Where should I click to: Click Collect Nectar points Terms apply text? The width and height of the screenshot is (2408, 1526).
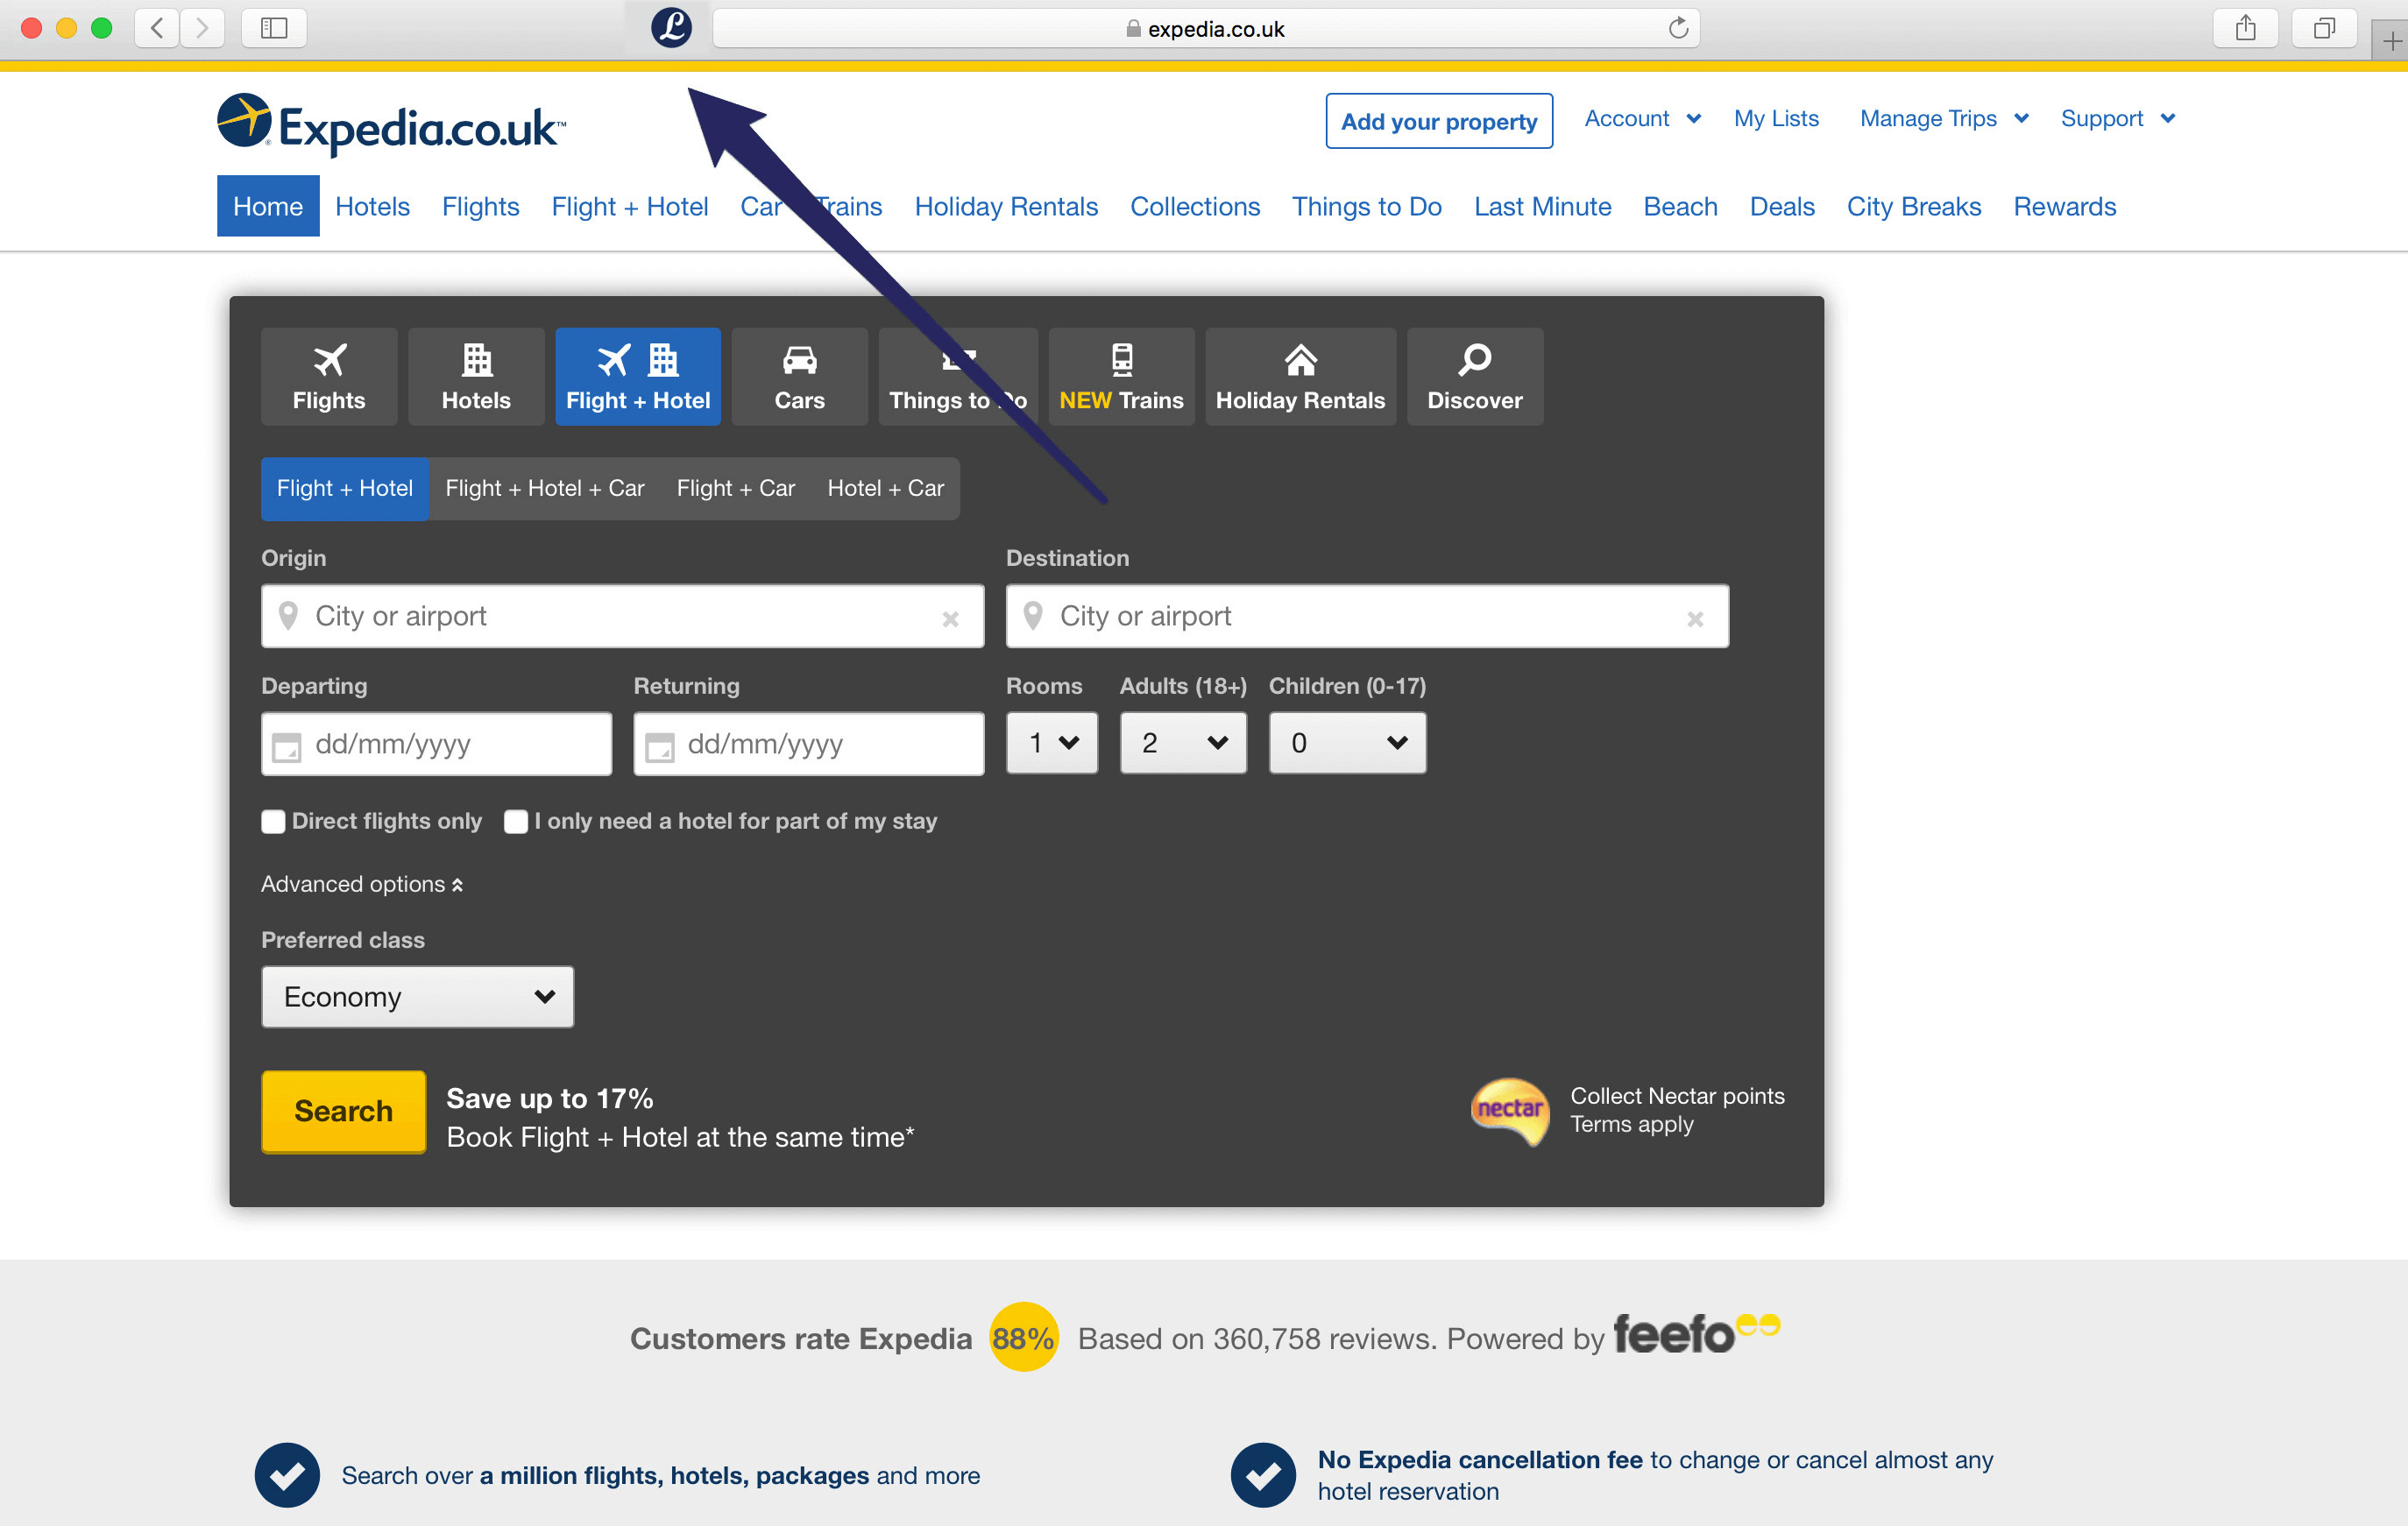click(x=1677, y=1110)
